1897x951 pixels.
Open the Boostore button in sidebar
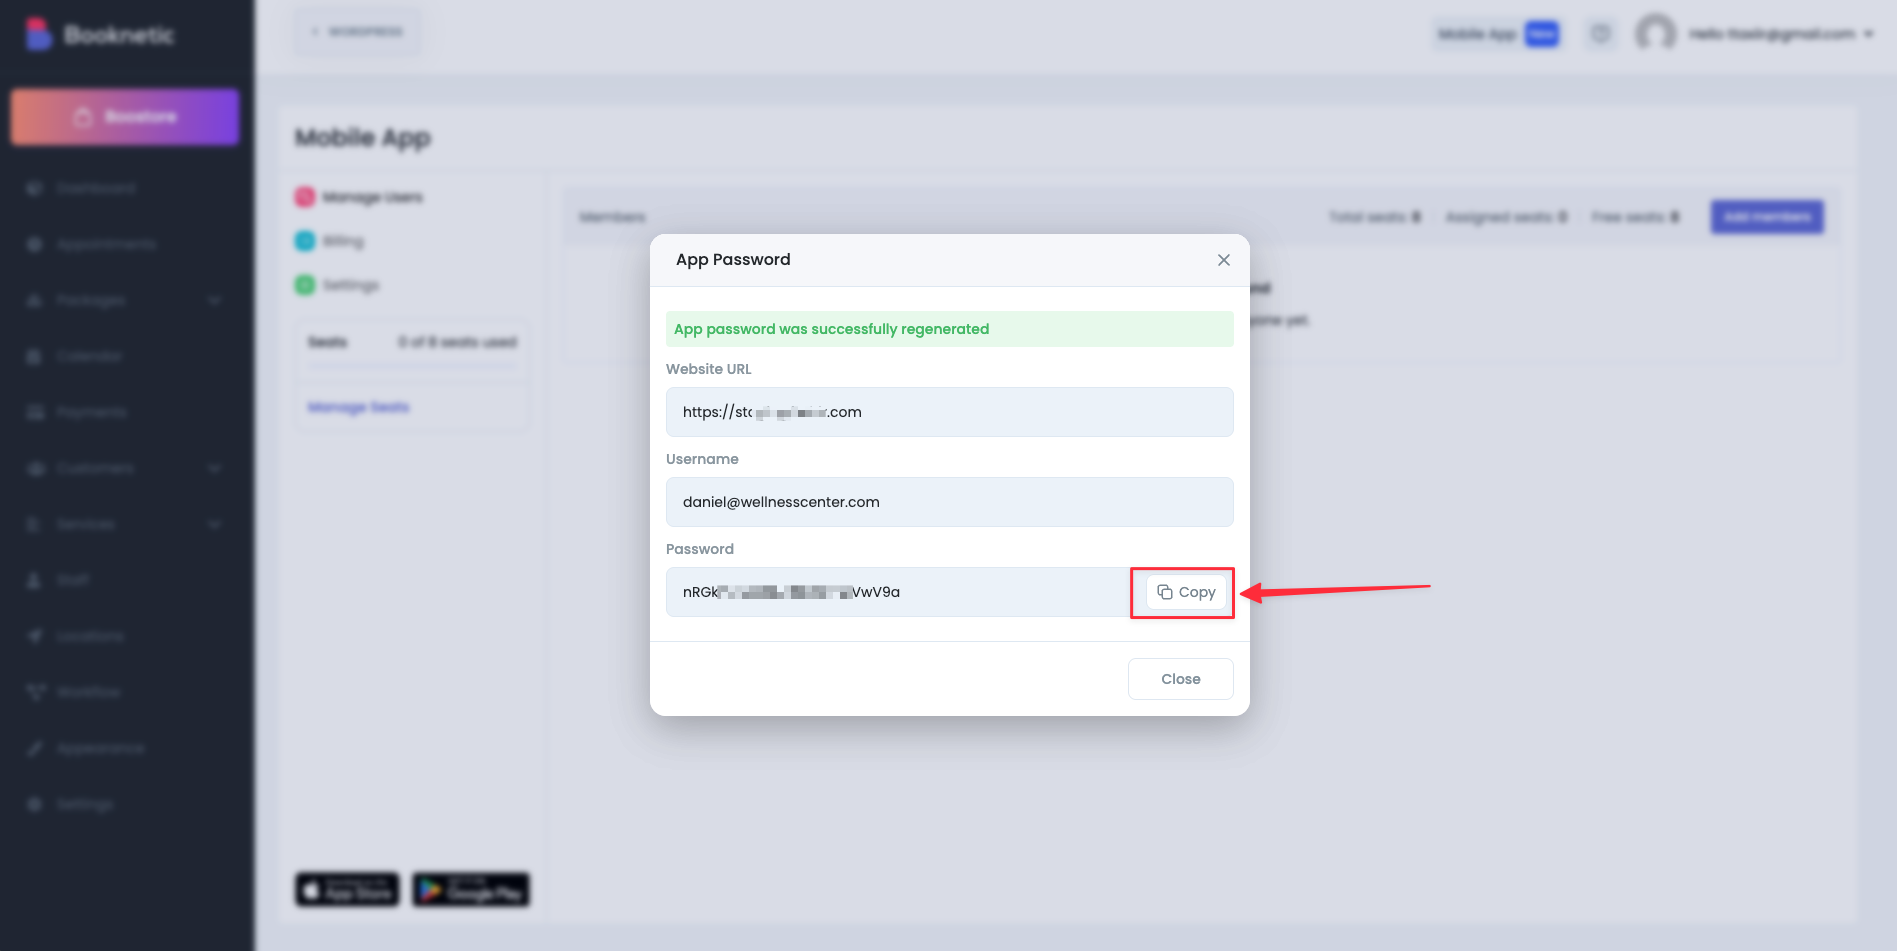pos(125,117)
